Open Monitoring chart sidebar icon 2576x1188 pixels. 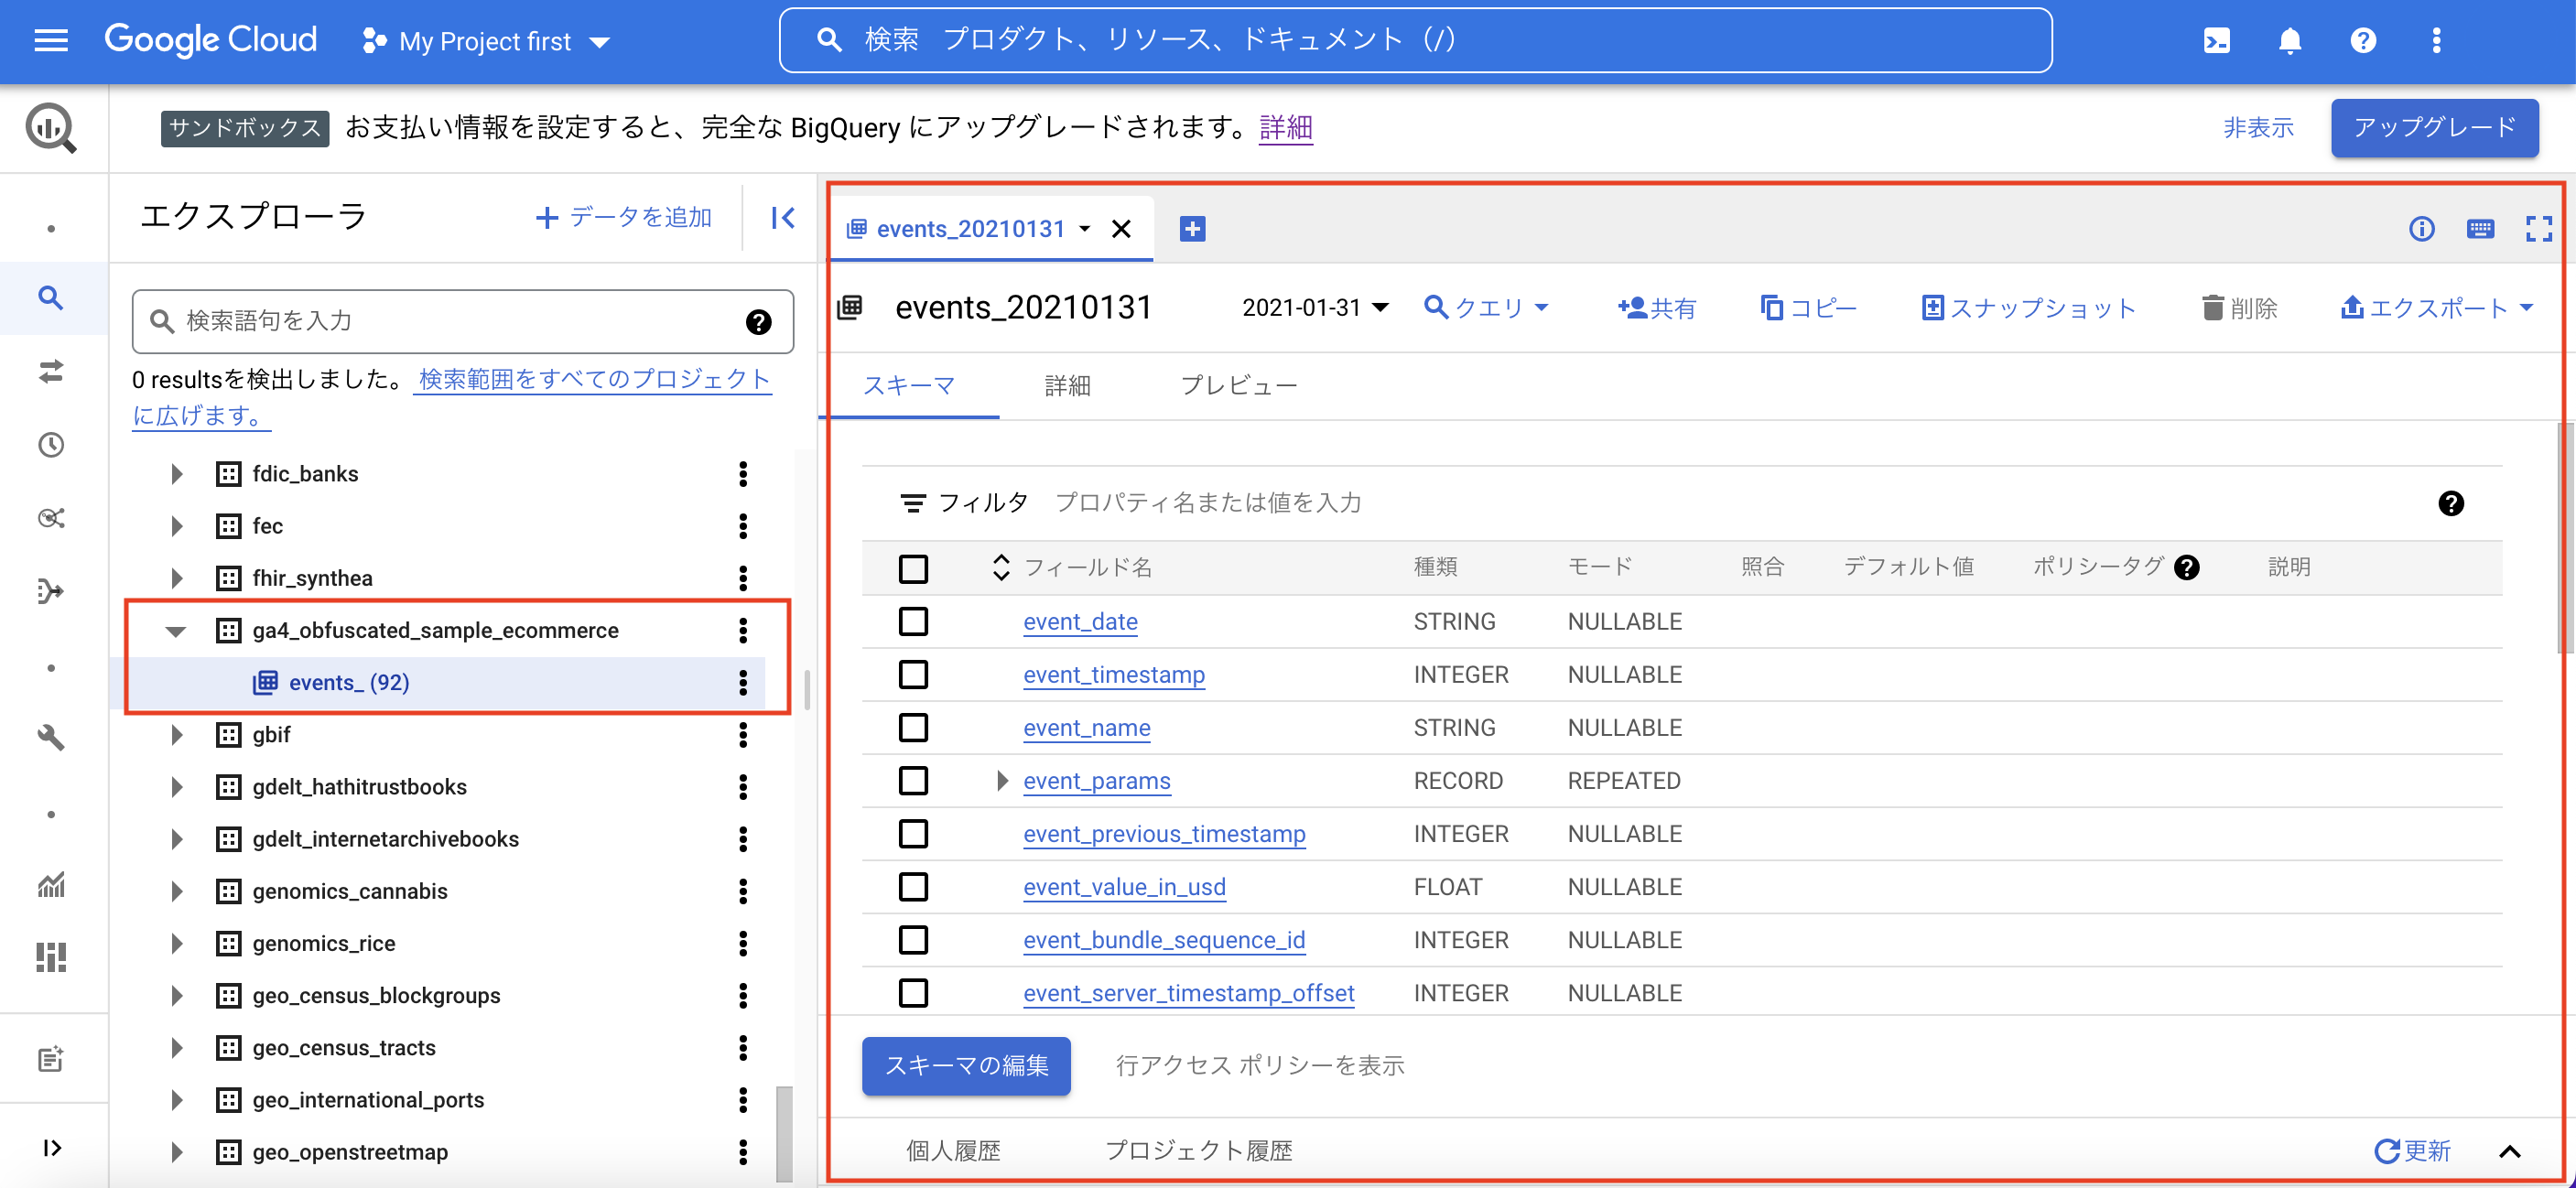pos(51,884)
